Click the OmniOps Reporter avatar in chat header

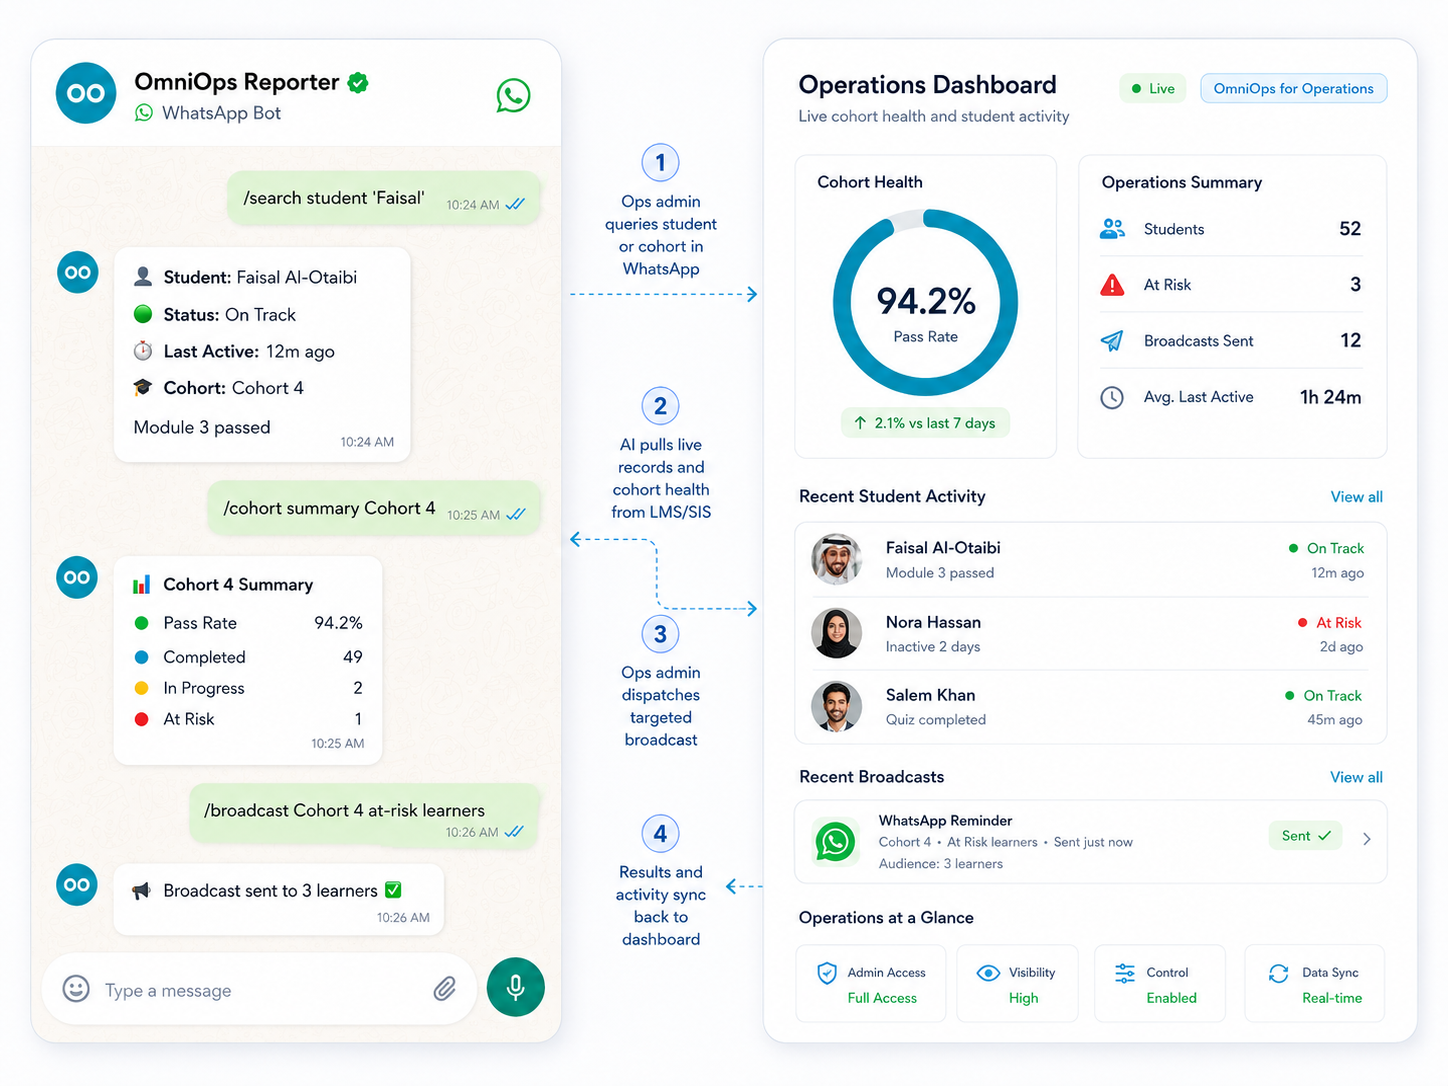[86, 93]
